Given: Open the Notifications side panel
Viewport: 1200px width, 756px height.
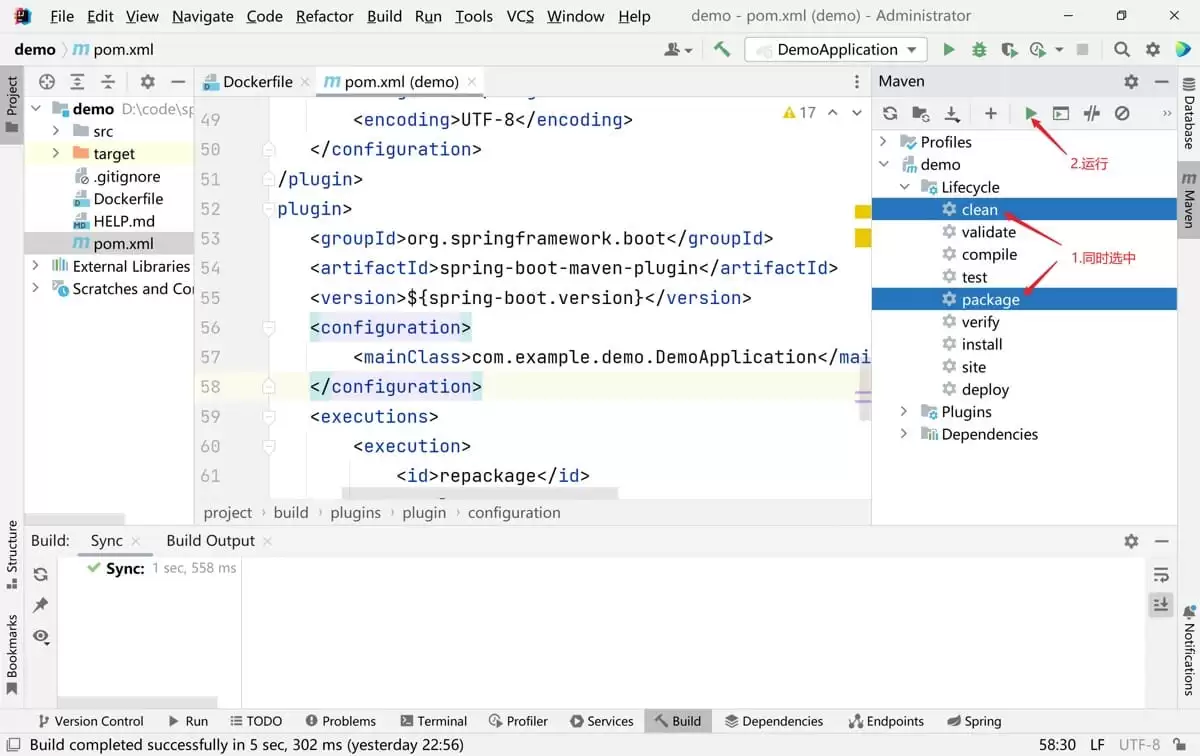Looking at the screenshot, I should [1189, 650].
